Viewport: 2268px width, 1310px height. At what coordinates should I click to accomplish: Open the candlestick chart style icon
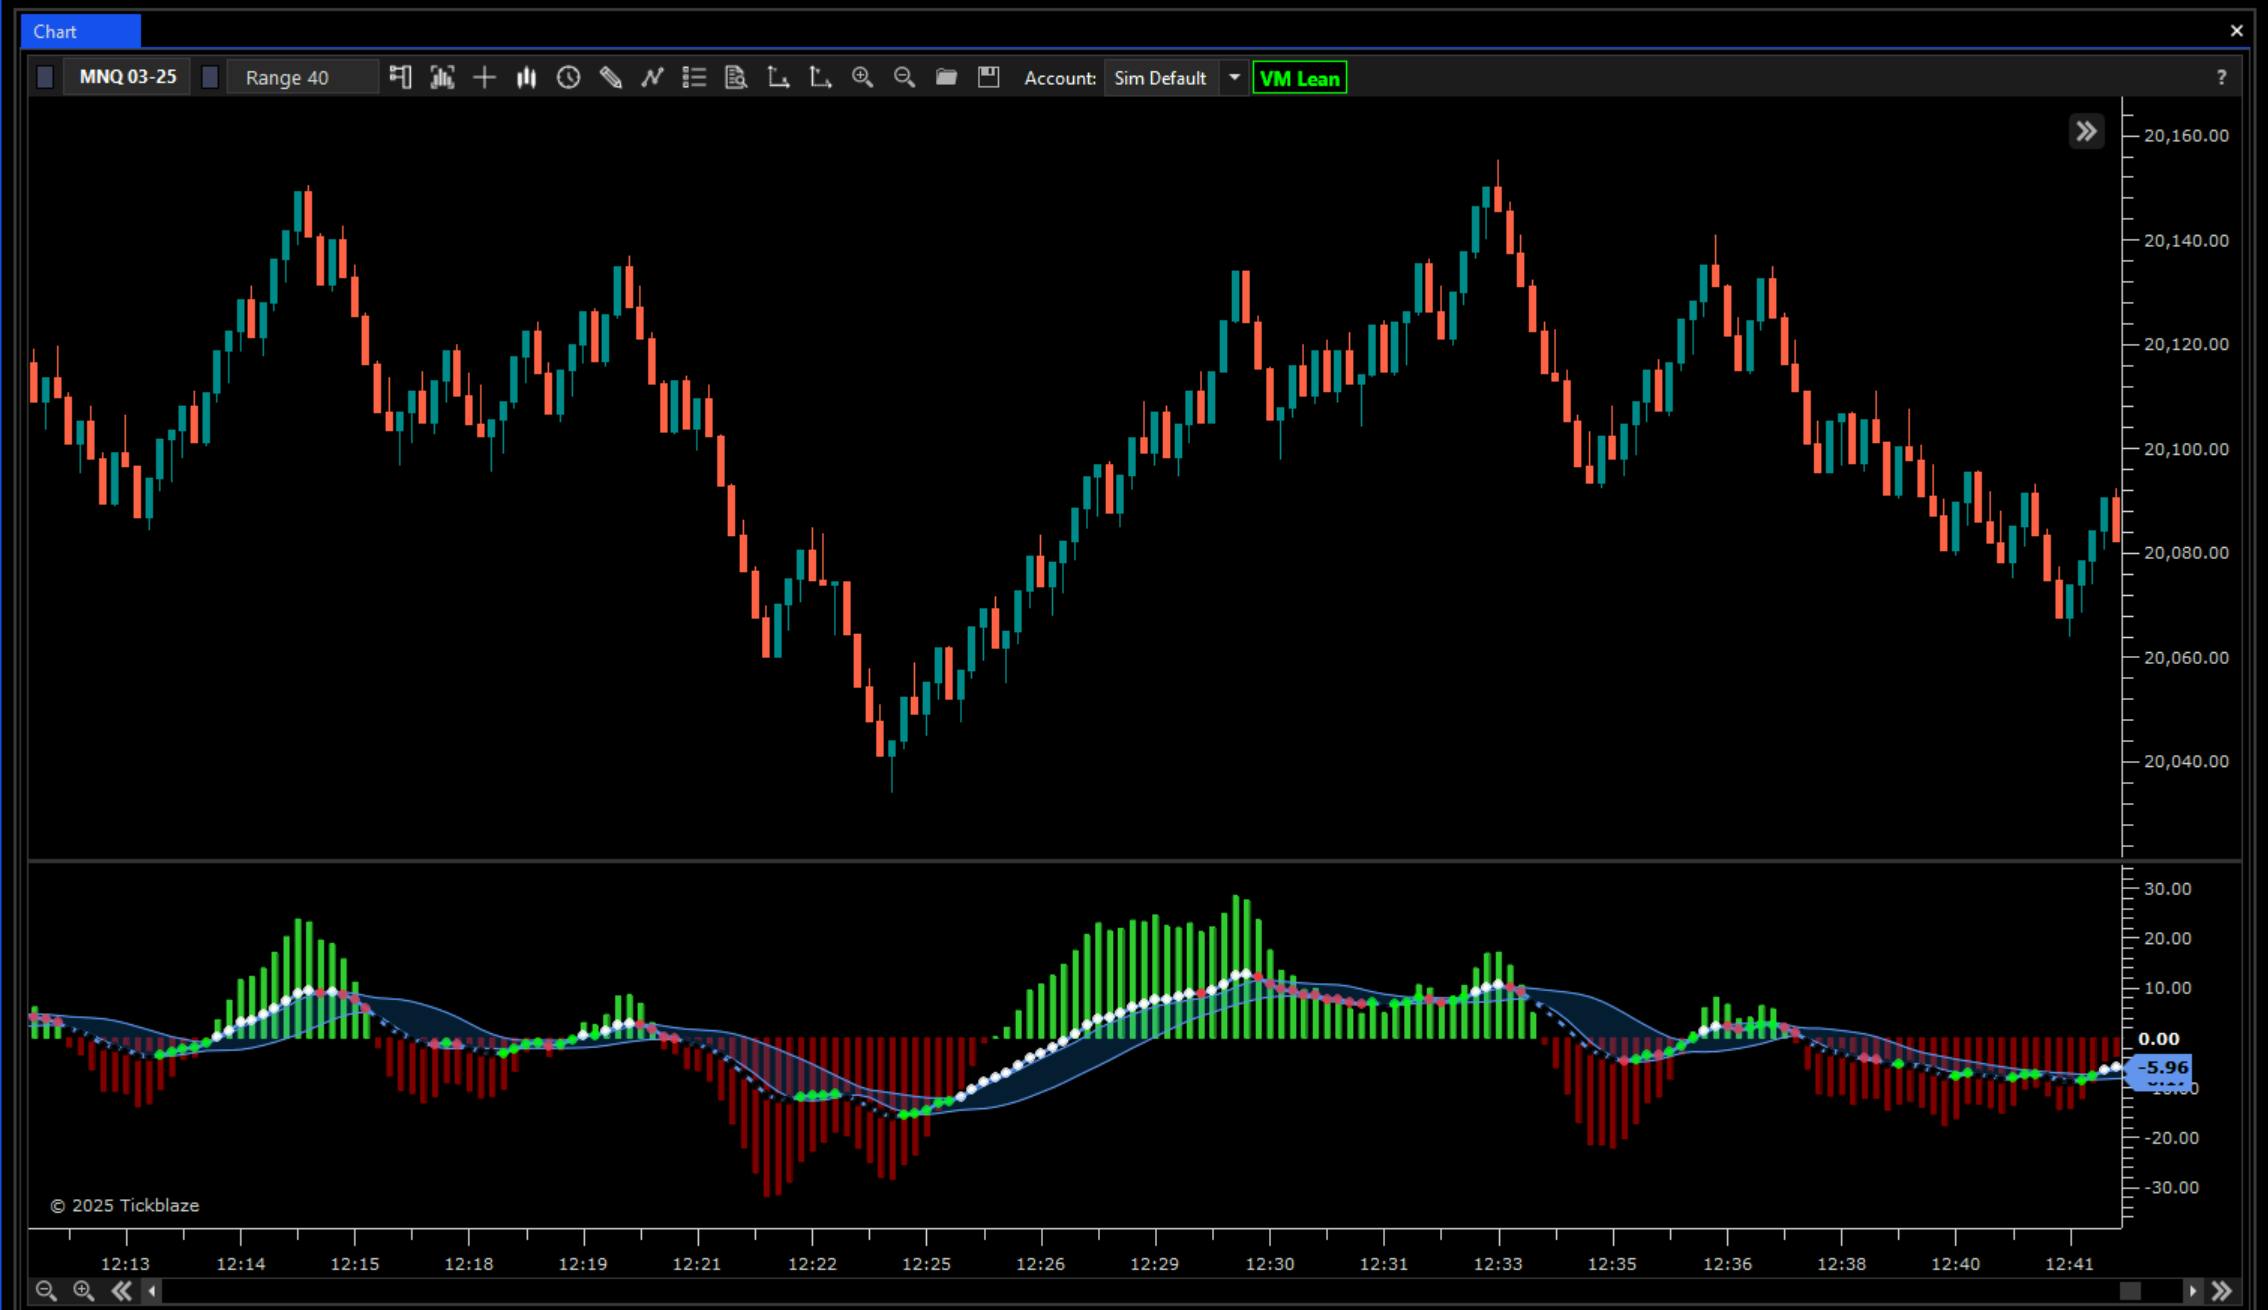tap(526, 78)
